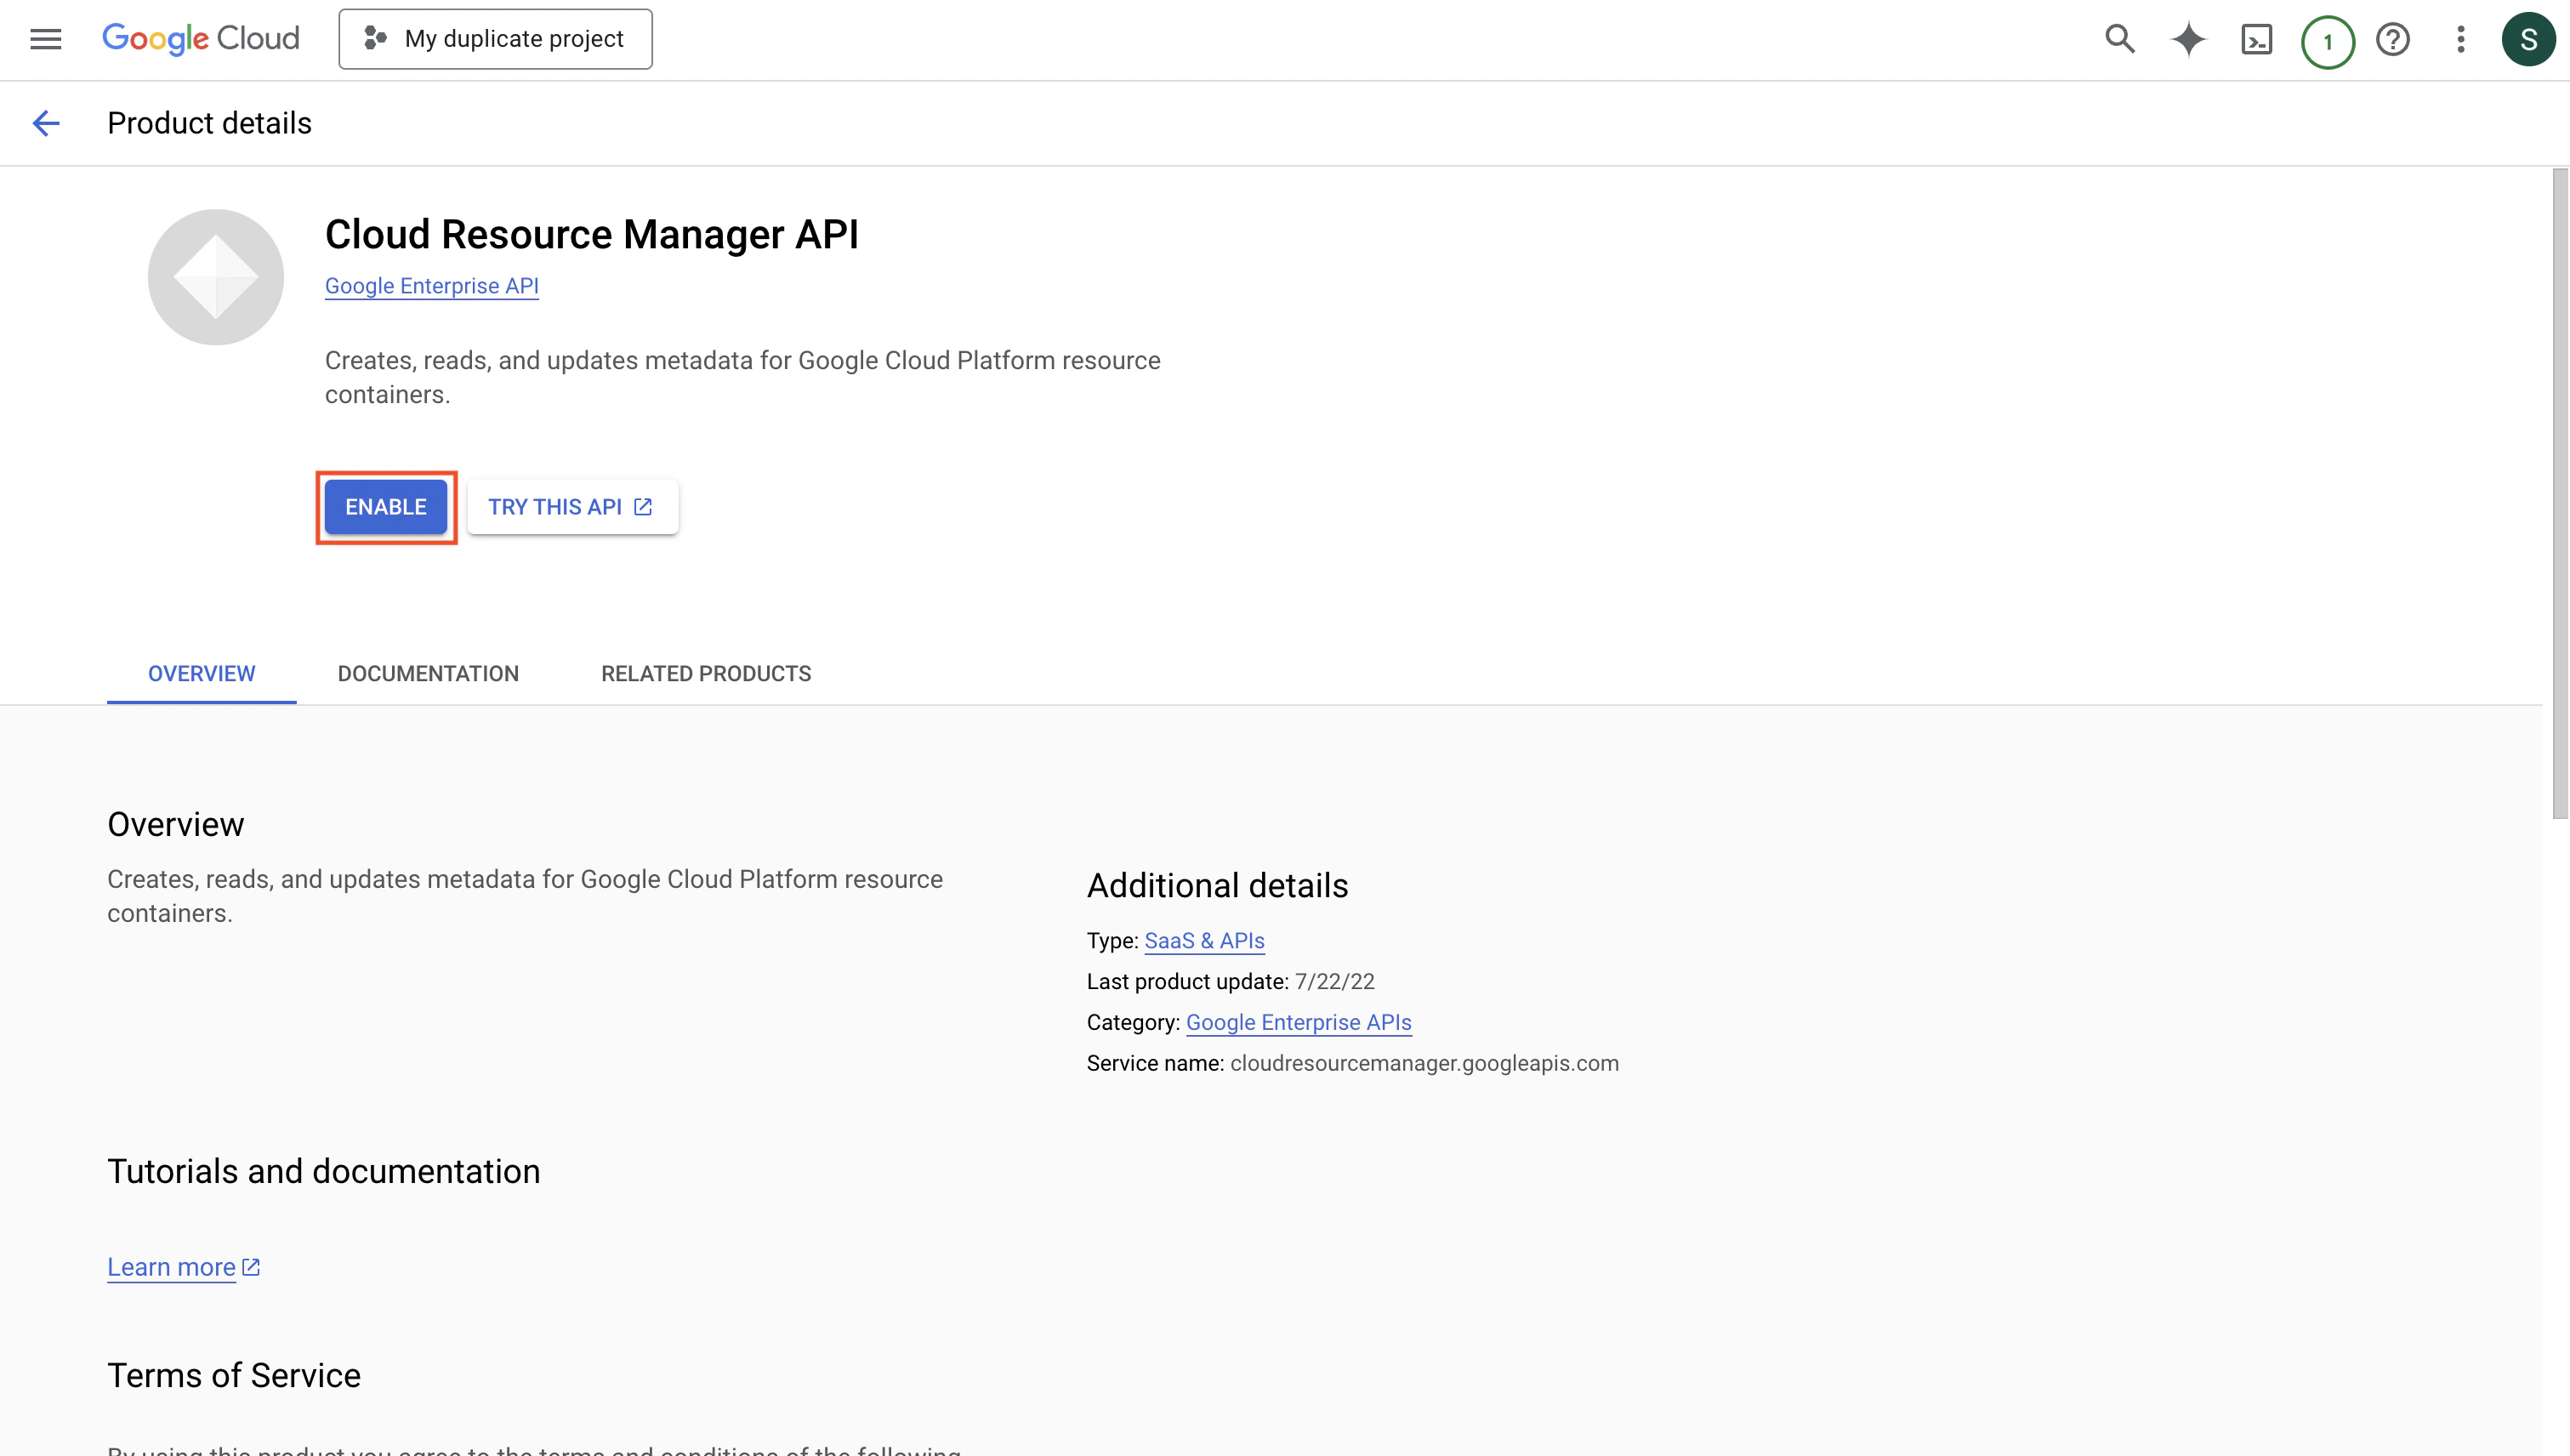Open the three-dot settings menu
2570x1456 pixels.
tap(2461, 39)
